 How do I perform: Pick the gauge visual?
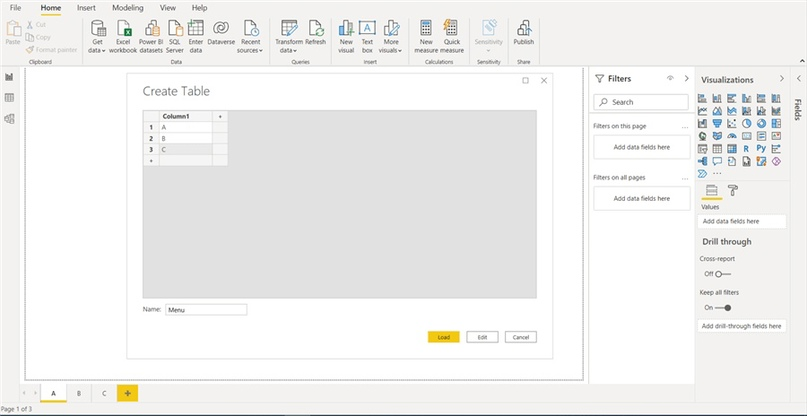[732, 136]
